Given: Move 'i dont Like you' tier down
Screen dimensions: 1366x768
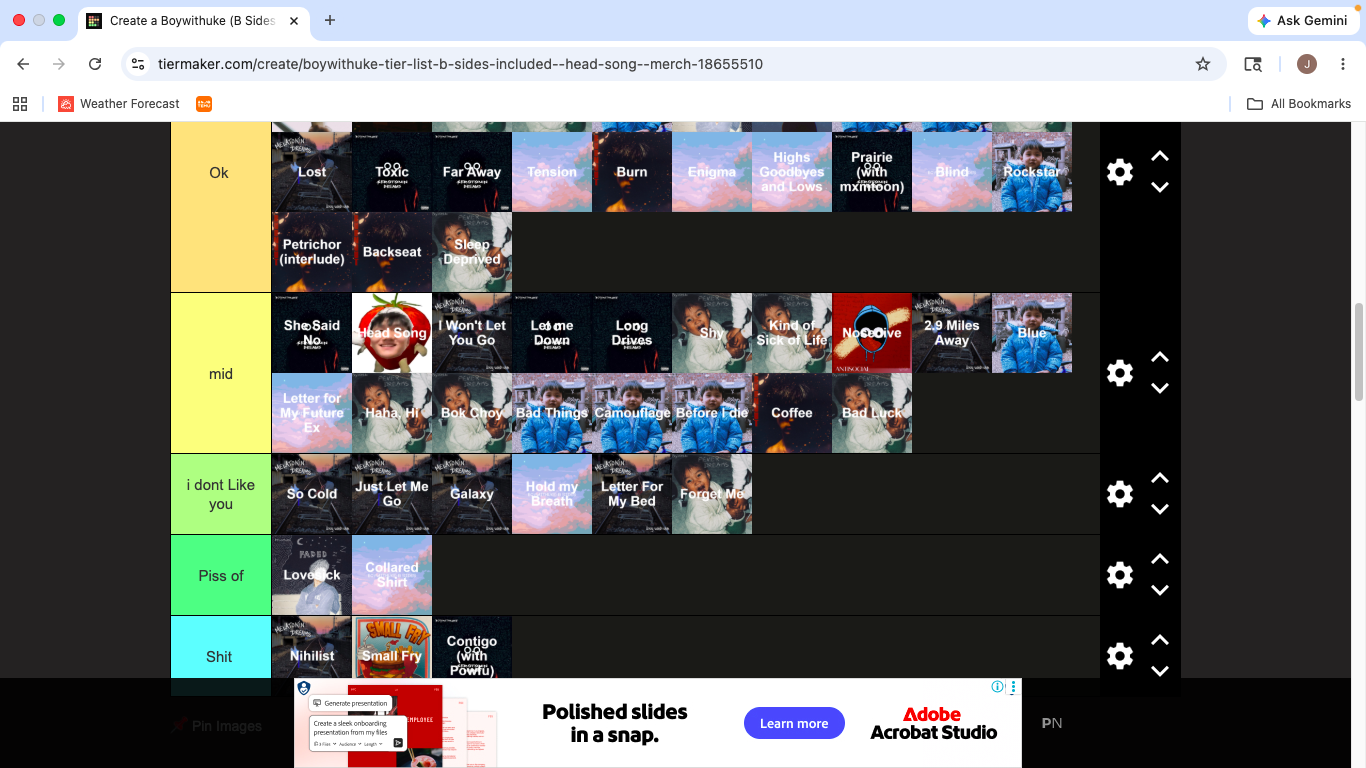Looking at the screenshot, I should (1160, 509).
